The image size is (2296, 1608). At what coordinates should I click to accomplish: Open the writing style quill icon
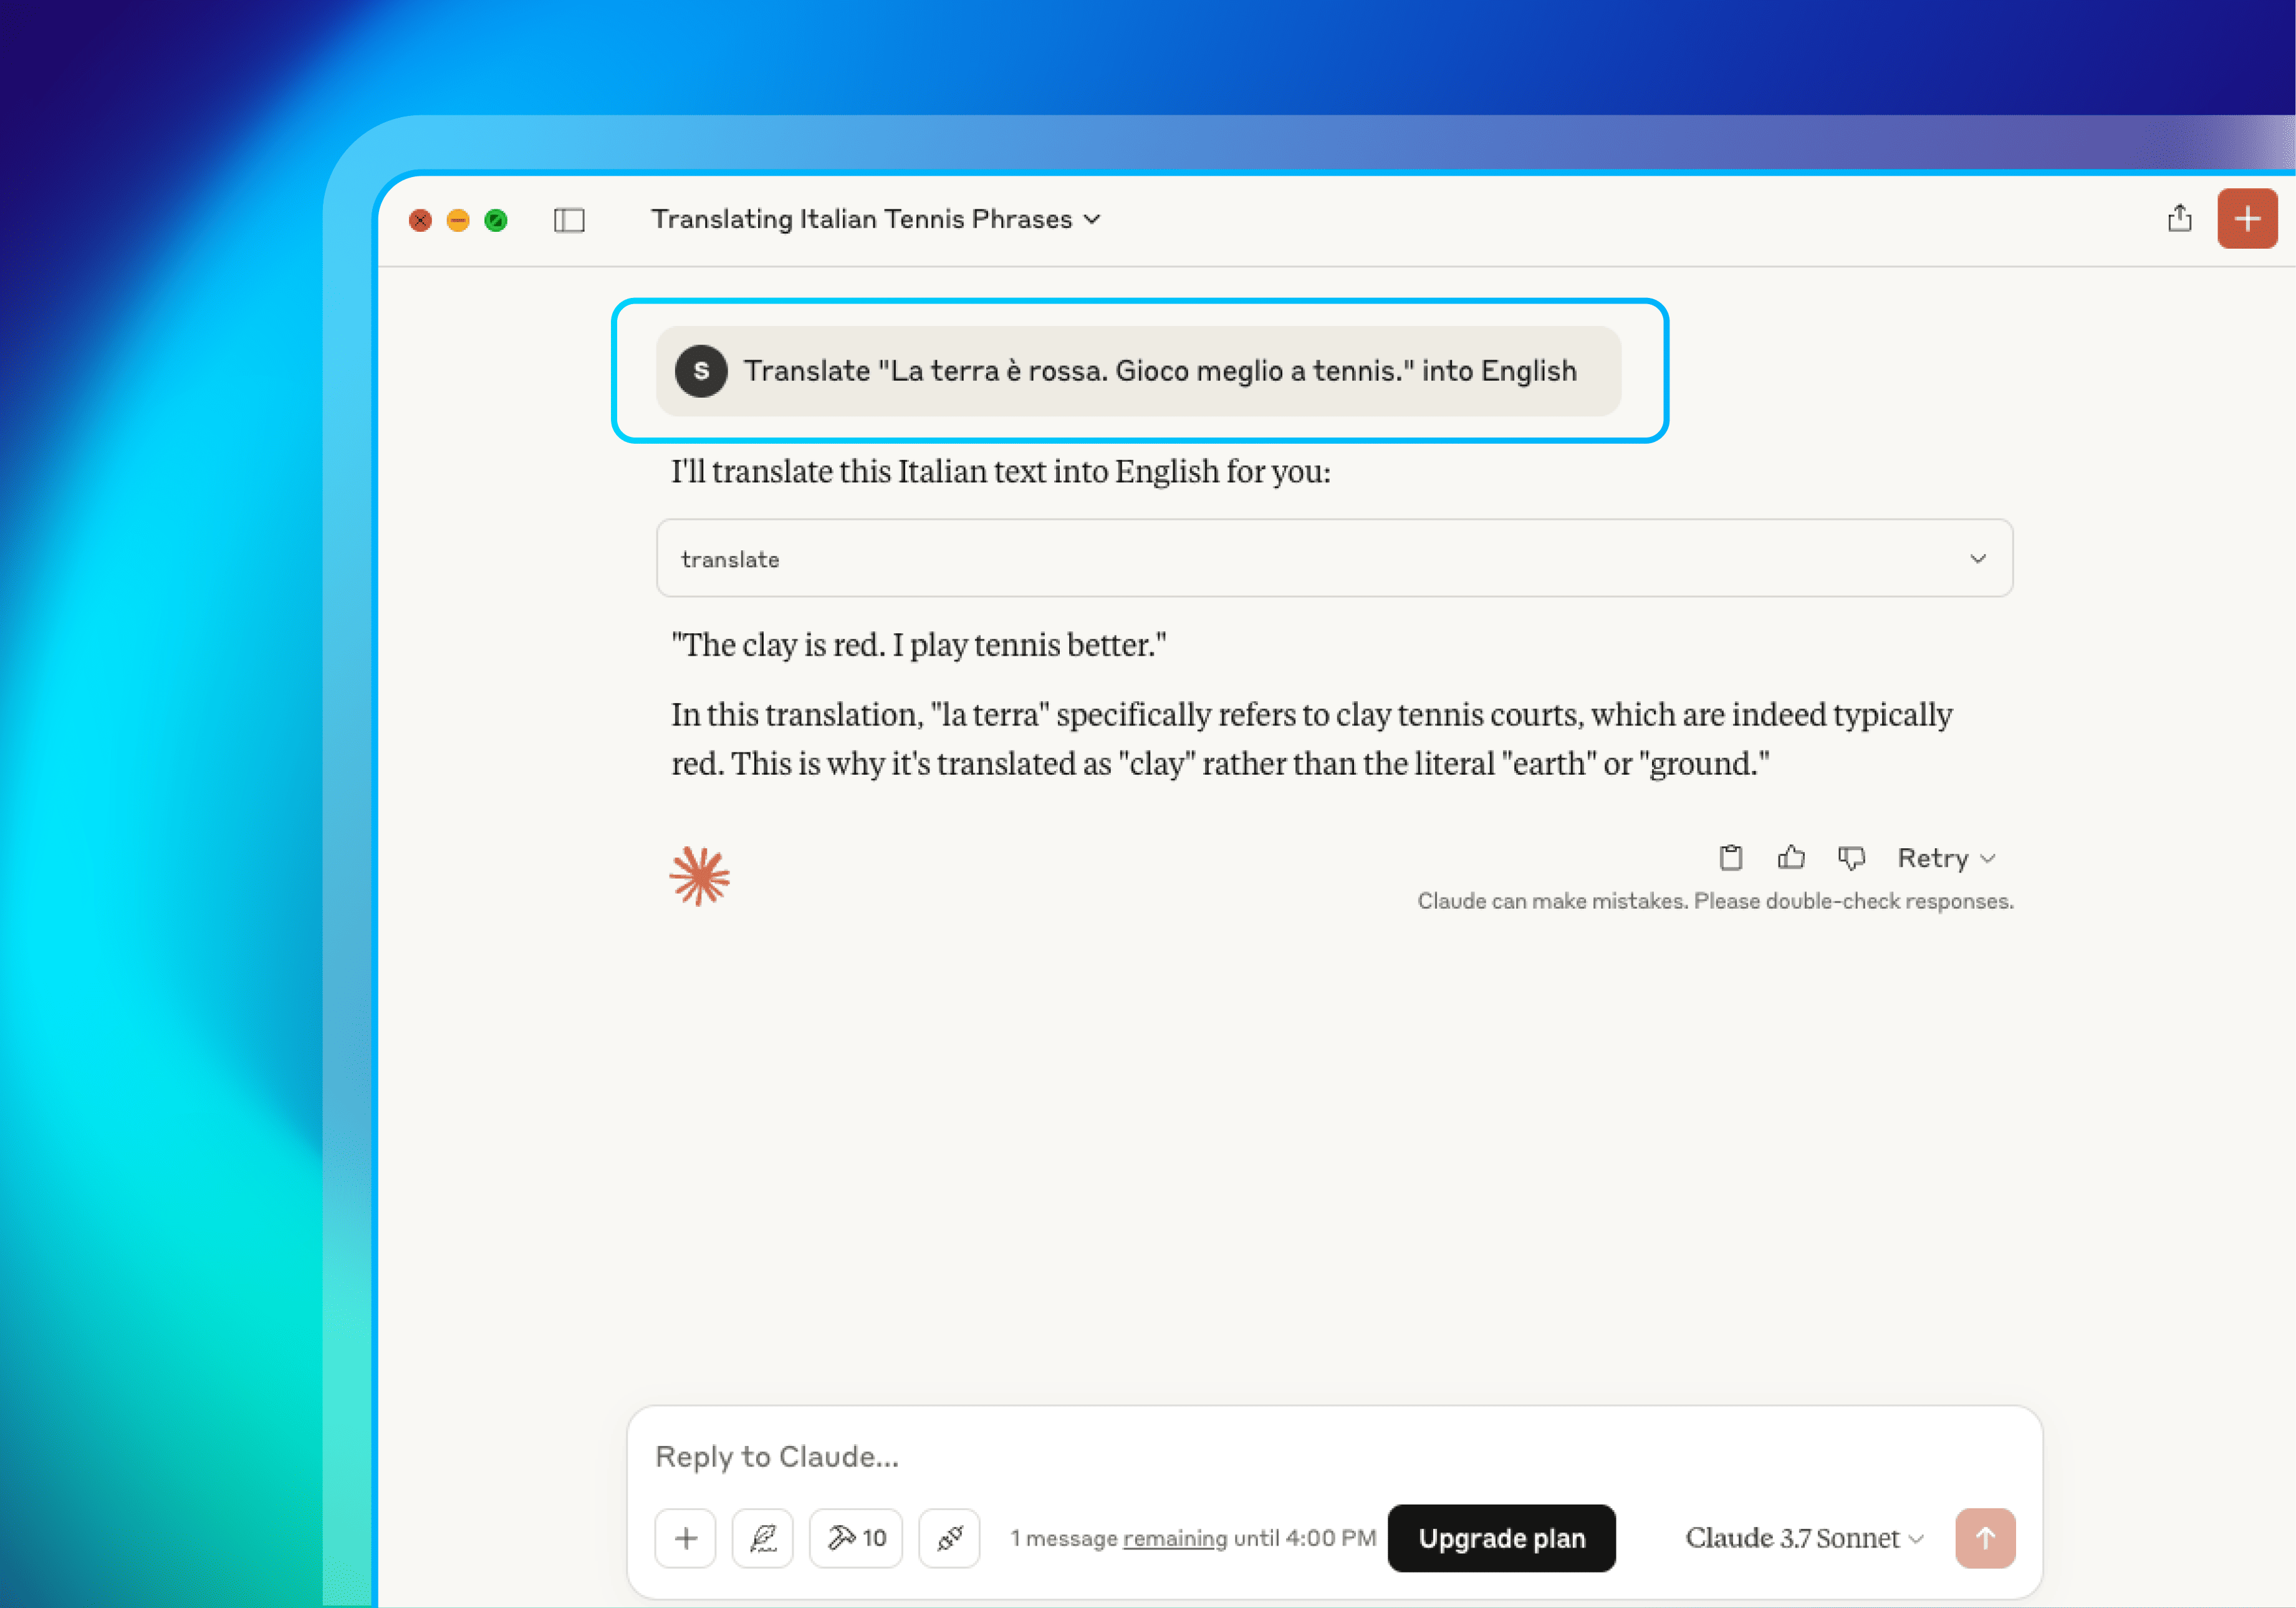(762, 1538)
